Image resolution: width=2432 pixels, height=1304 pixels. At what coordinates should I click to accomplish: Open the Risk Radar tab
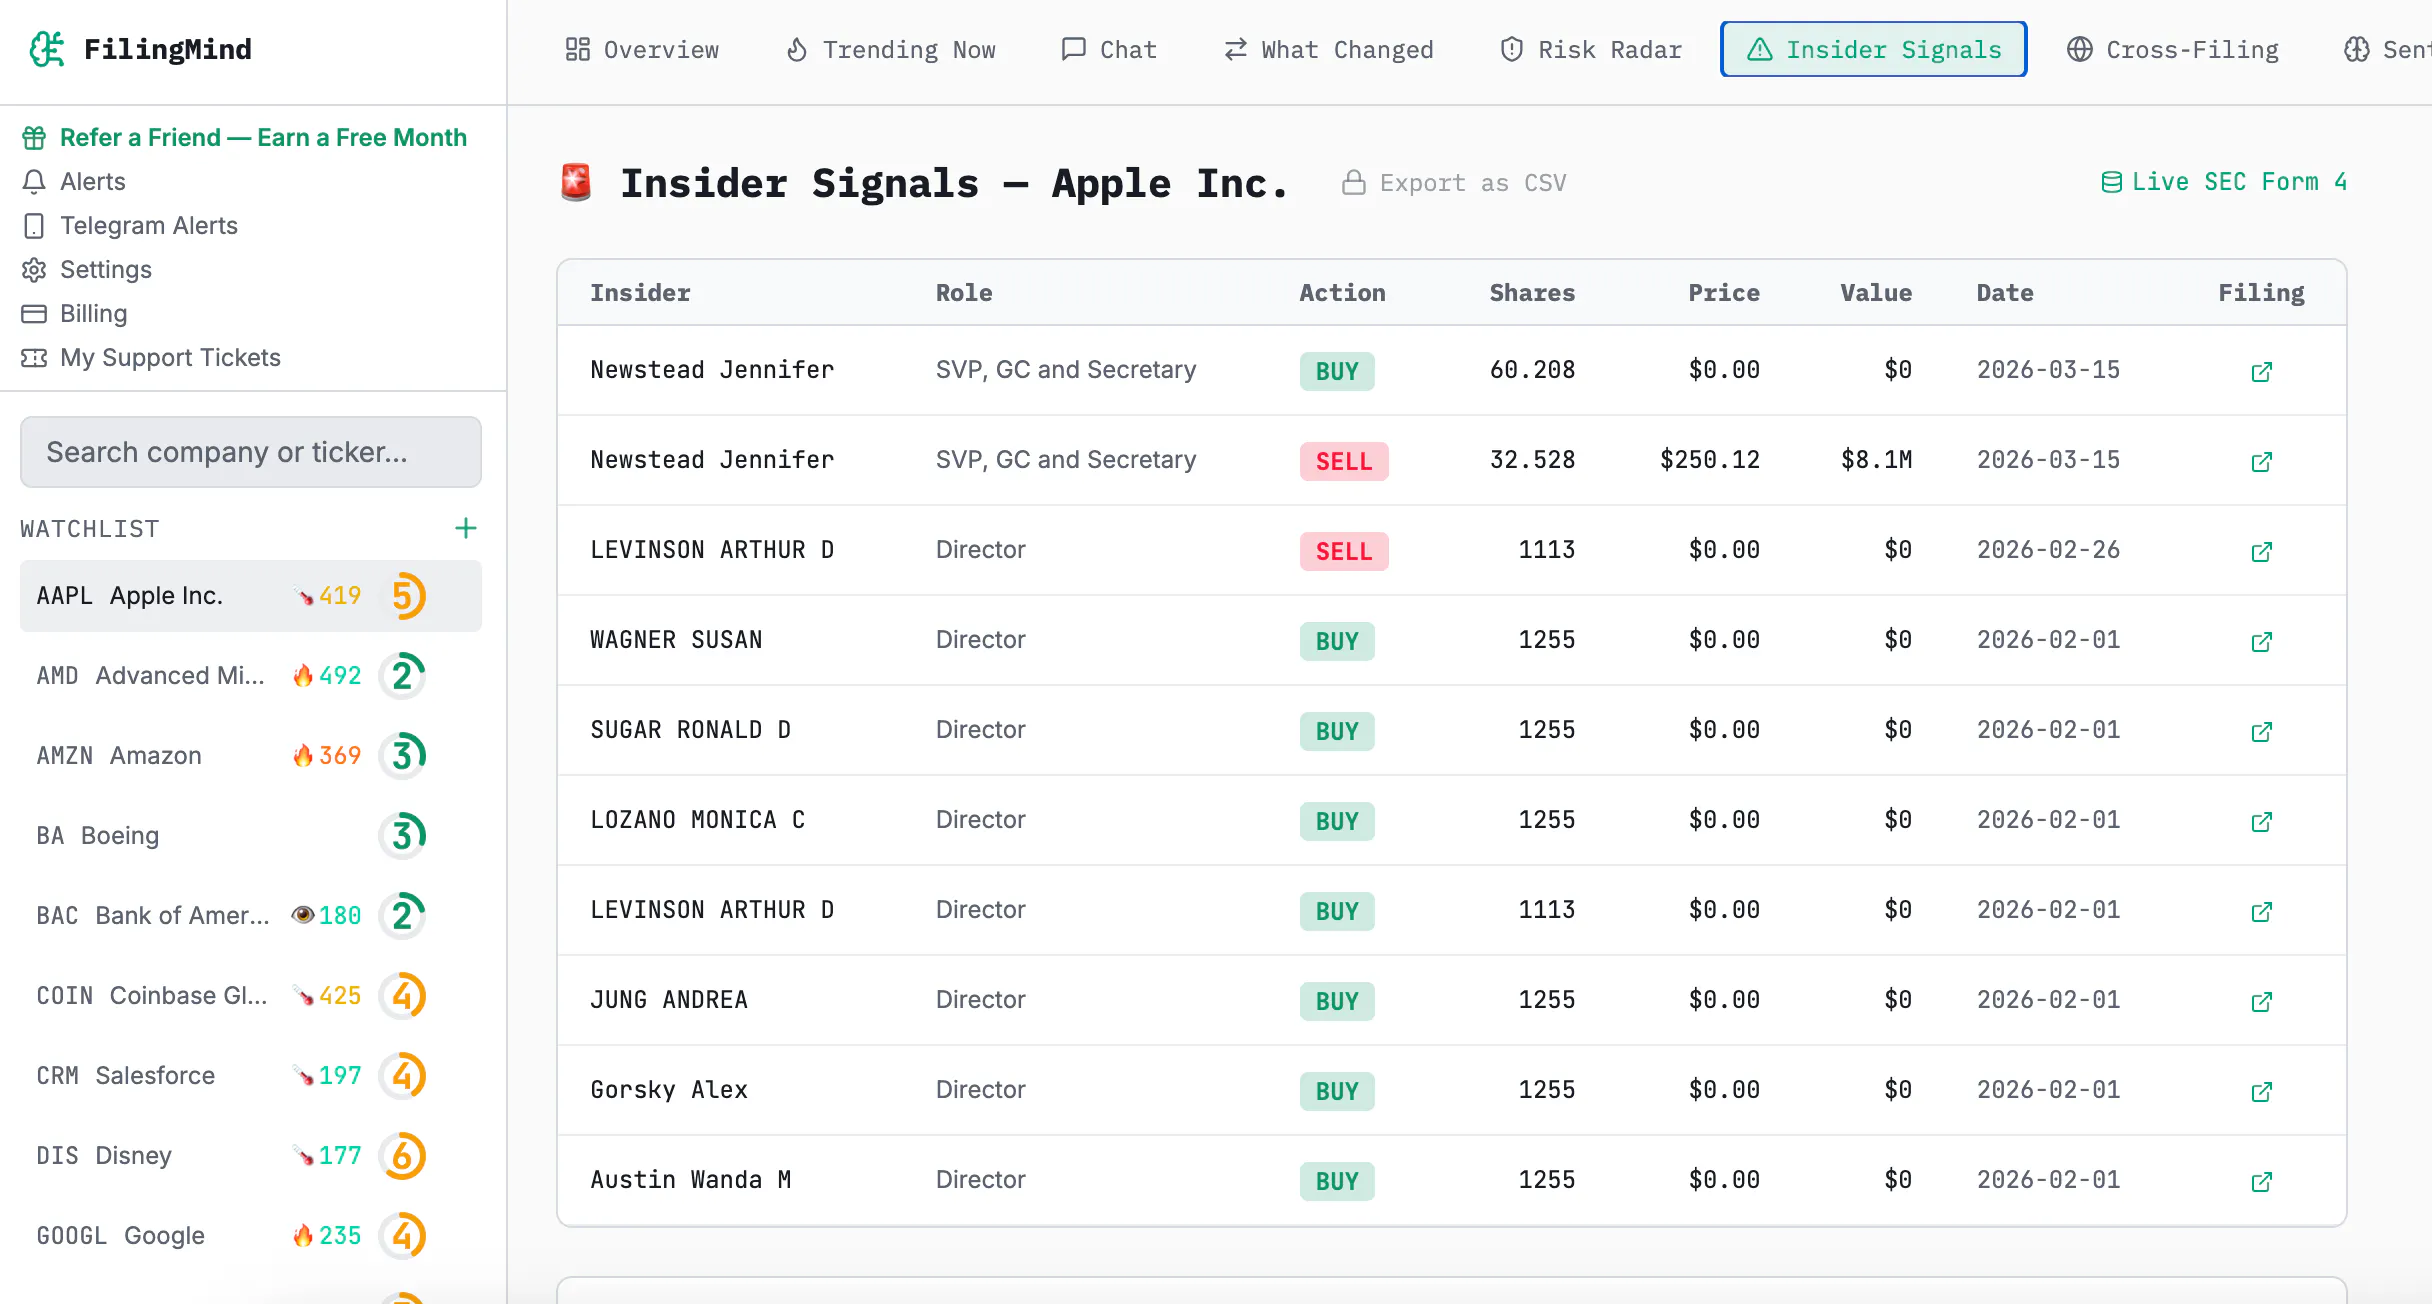click(x=1591, y=49)
